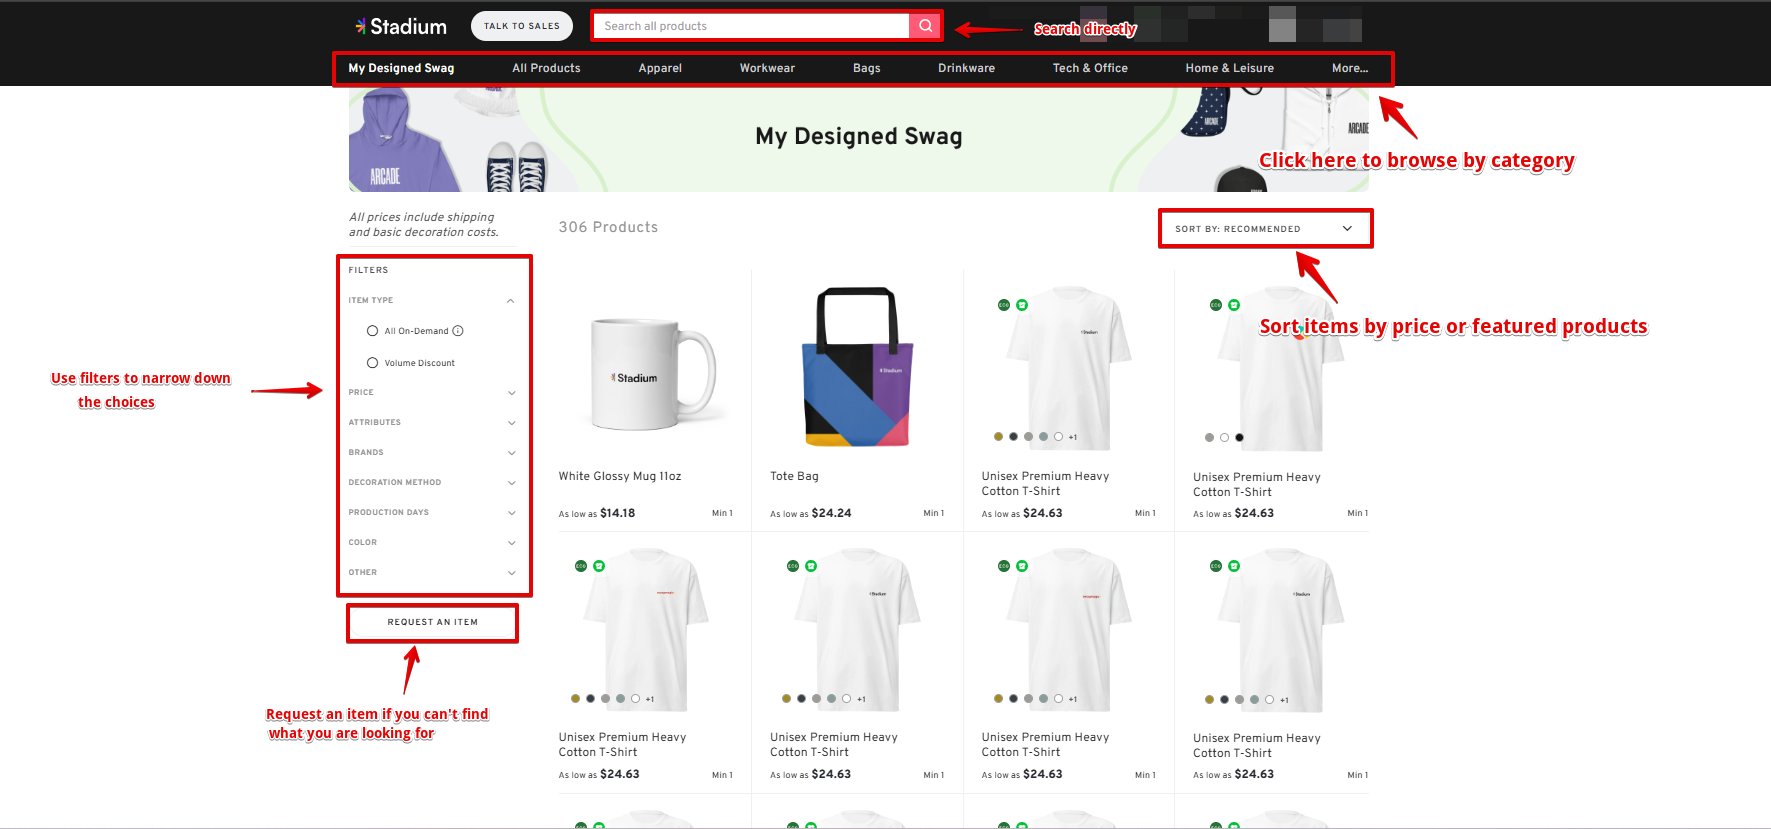Select the Volume Discount radio option
Image resolution: width=1771 pixels, height=829 pixels.
(373, 363)
